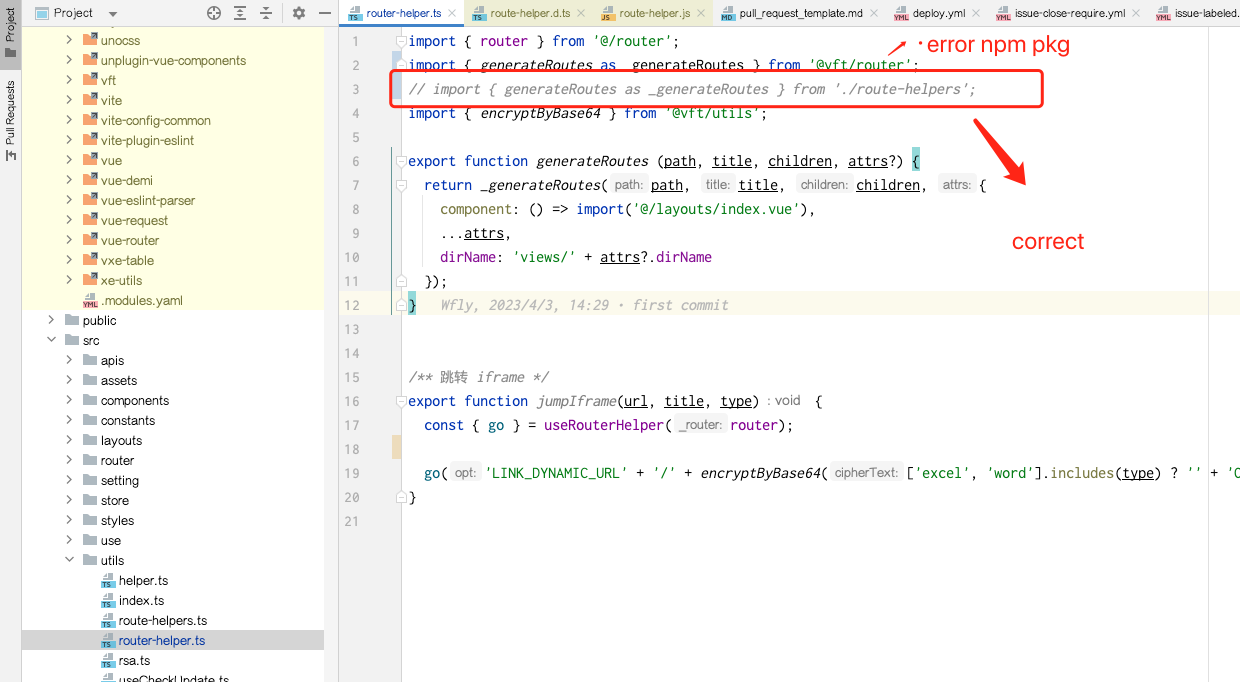The height and width of the screenshot is (682, 1240).
Task: Select the setting folder
Action: click(x=119, y=480)
